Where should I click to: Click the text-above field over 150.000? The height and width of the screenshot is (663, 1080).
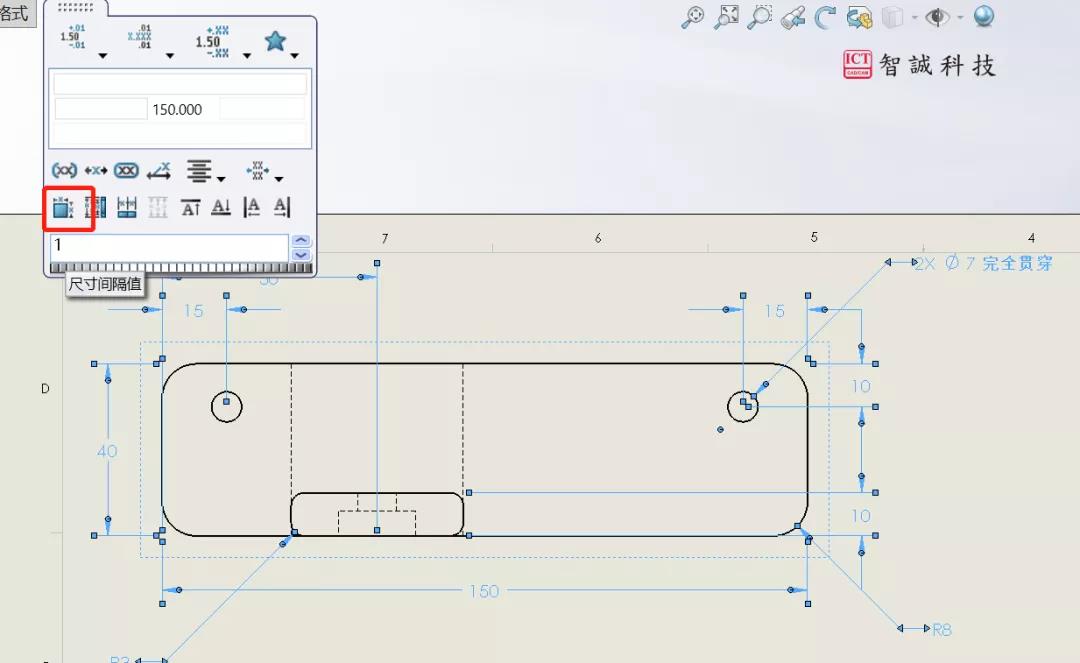click(180, 84)
